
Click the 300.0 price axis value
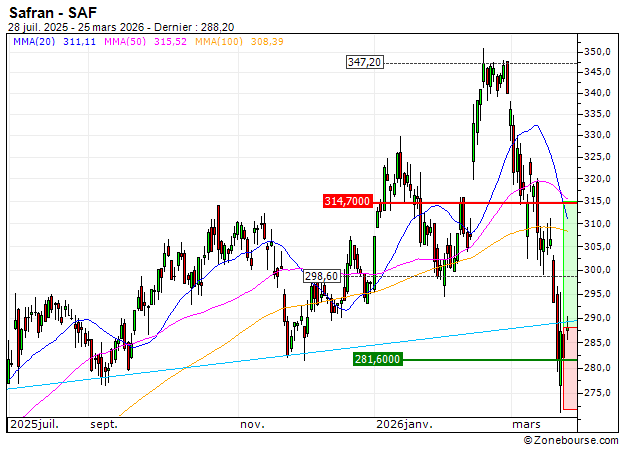597,270
